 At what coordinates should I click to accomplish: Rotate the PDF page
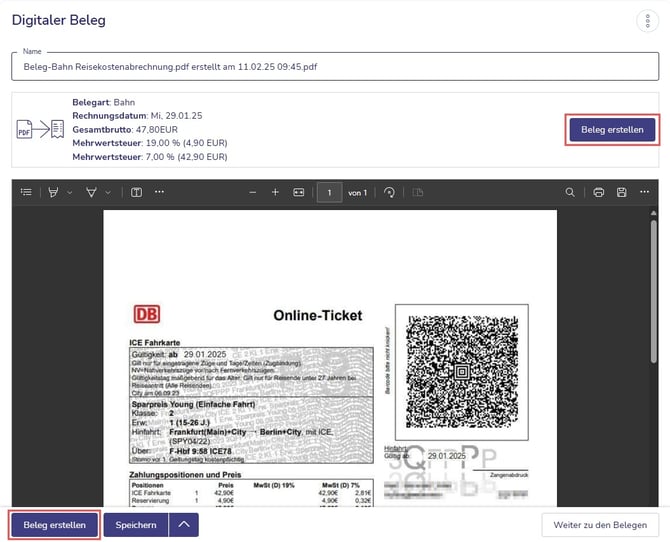click(x=389, y=192)
